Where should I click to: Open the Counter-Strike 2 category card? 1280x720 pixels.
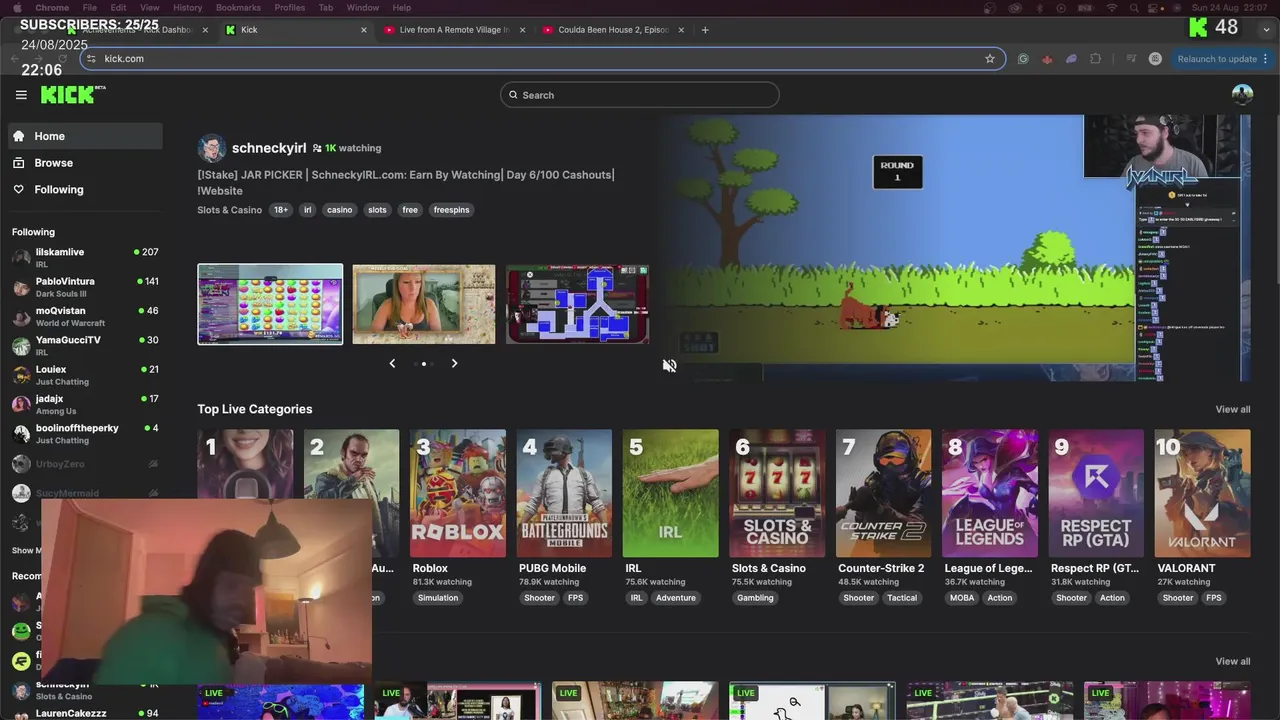coord(883,494)
